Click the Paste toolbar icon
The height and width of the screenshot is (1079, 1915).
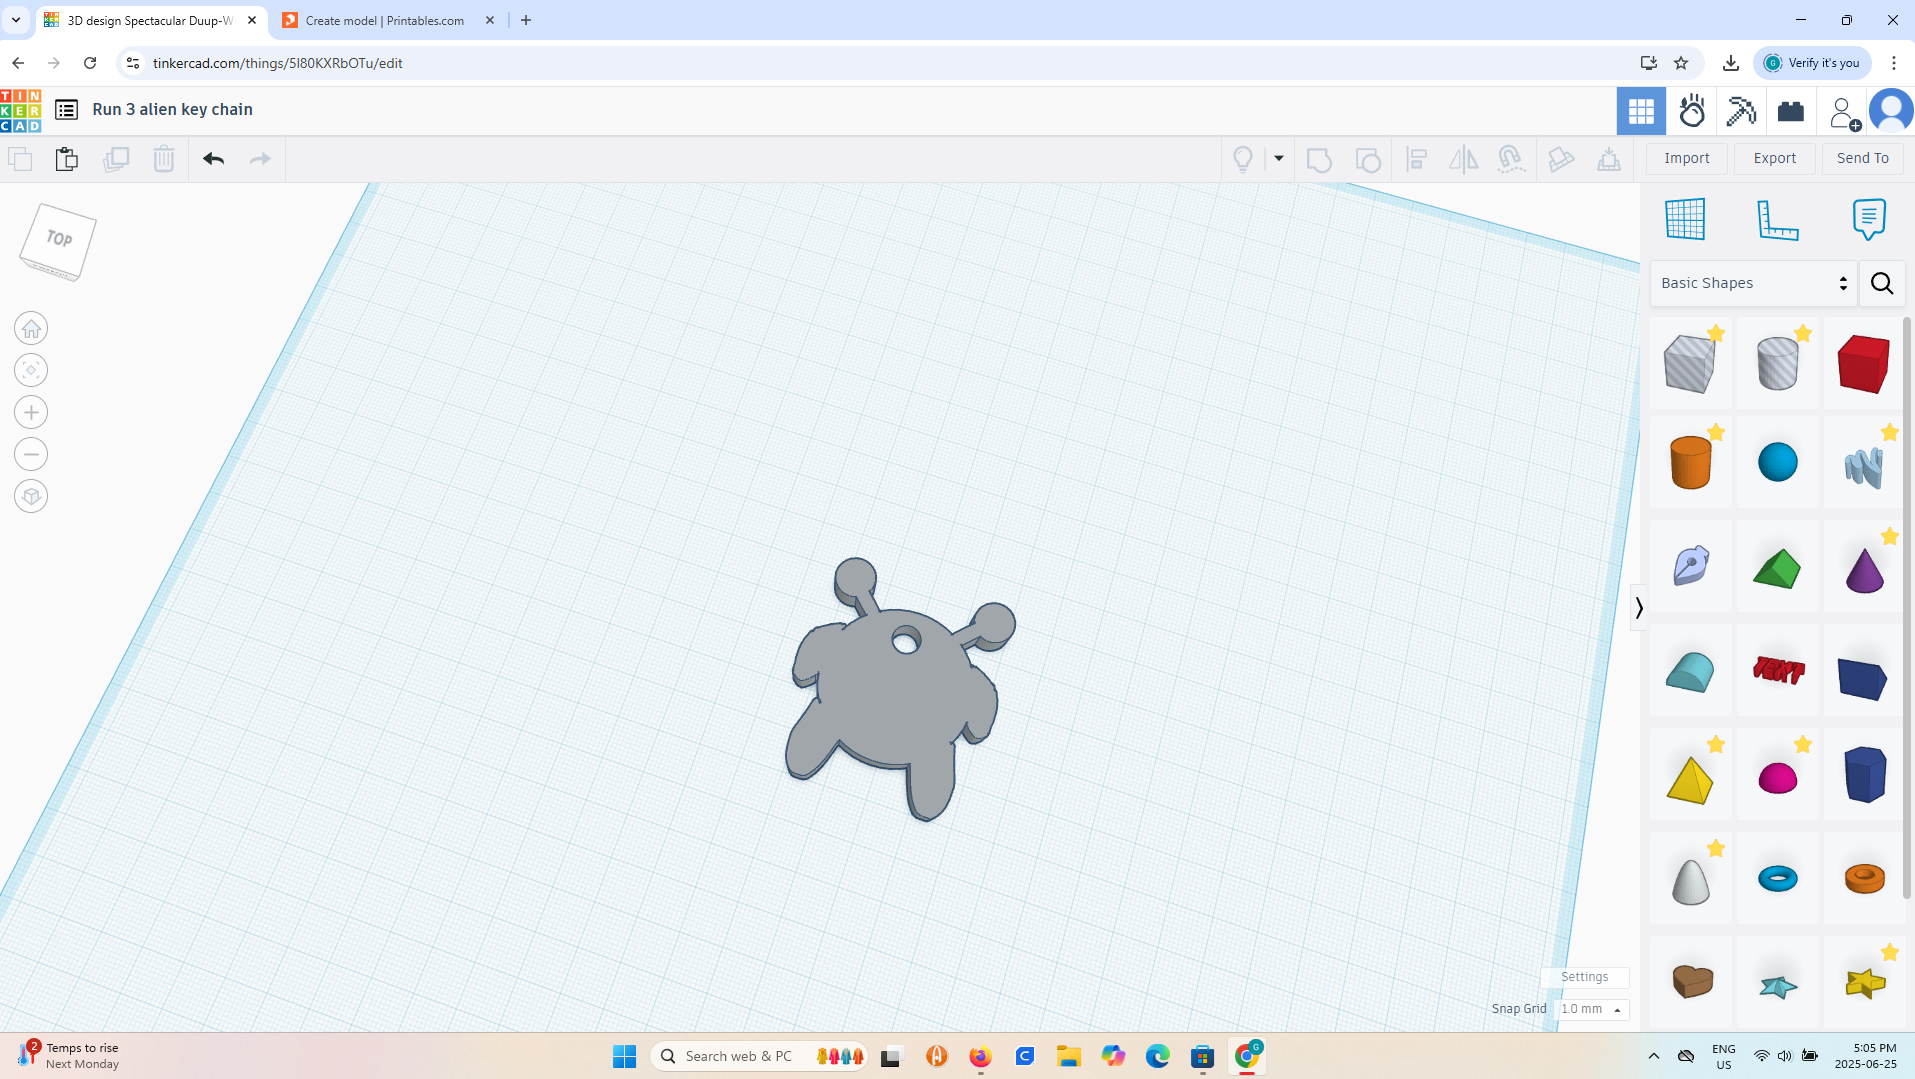(x=67, y=159)
